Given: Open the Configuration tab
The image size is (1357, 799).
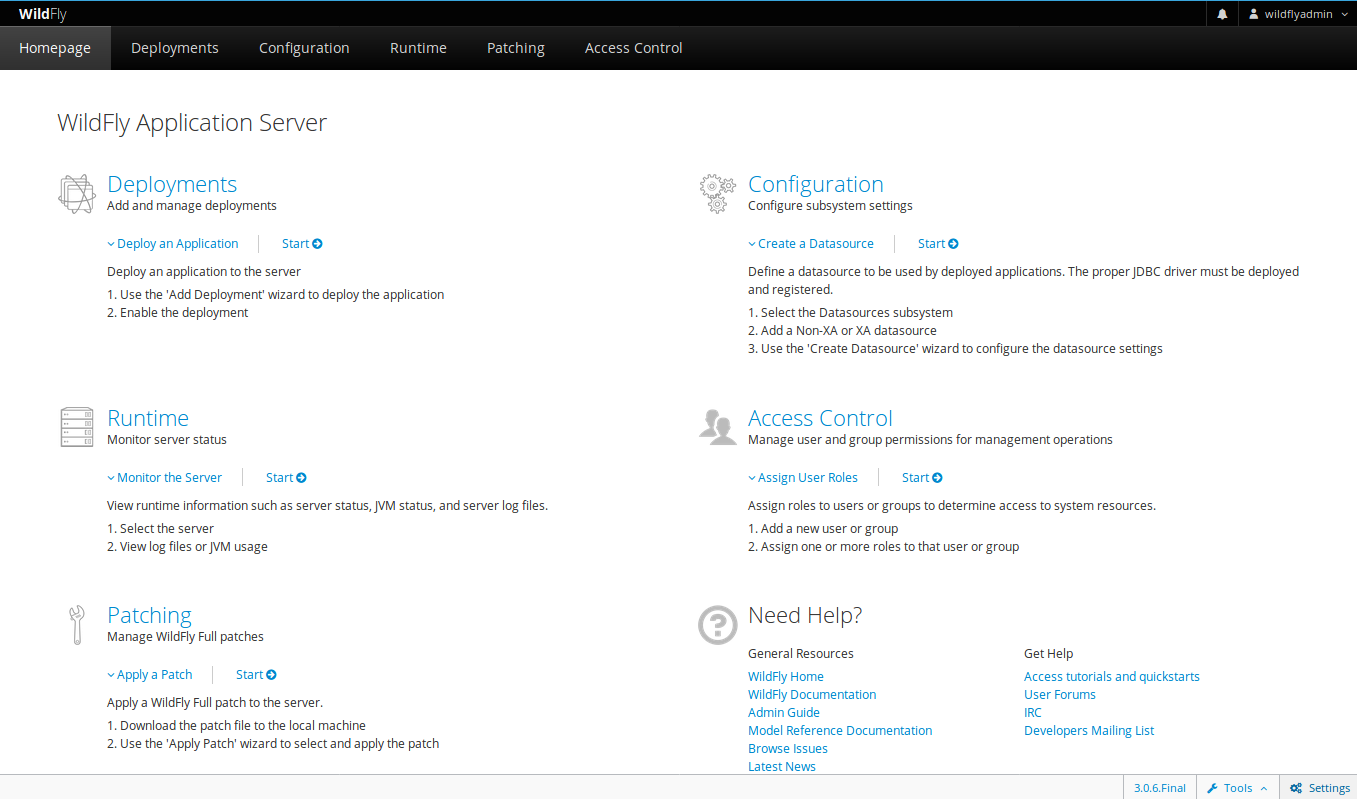Looking at the screenshot, I should [304, 48].
